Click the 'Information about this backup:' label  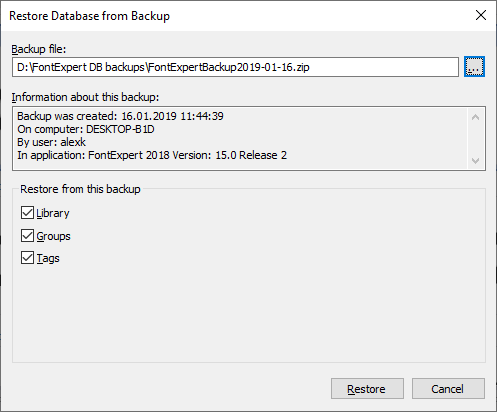pyautogui.click(x=85, y=97)
